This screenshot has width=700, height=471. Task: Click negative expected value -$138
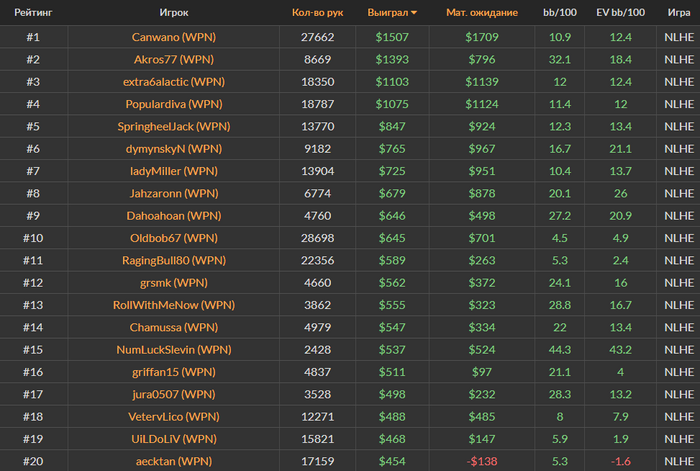coord(482,461)
